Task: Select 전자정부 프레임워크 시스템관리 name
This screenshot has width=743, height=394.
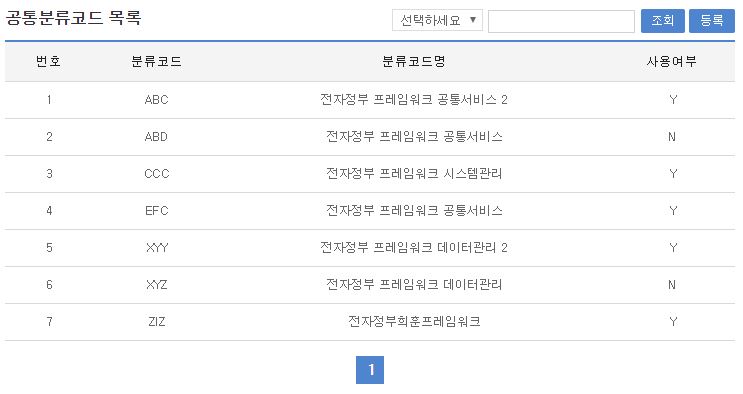Action: (x=414, y=174)
